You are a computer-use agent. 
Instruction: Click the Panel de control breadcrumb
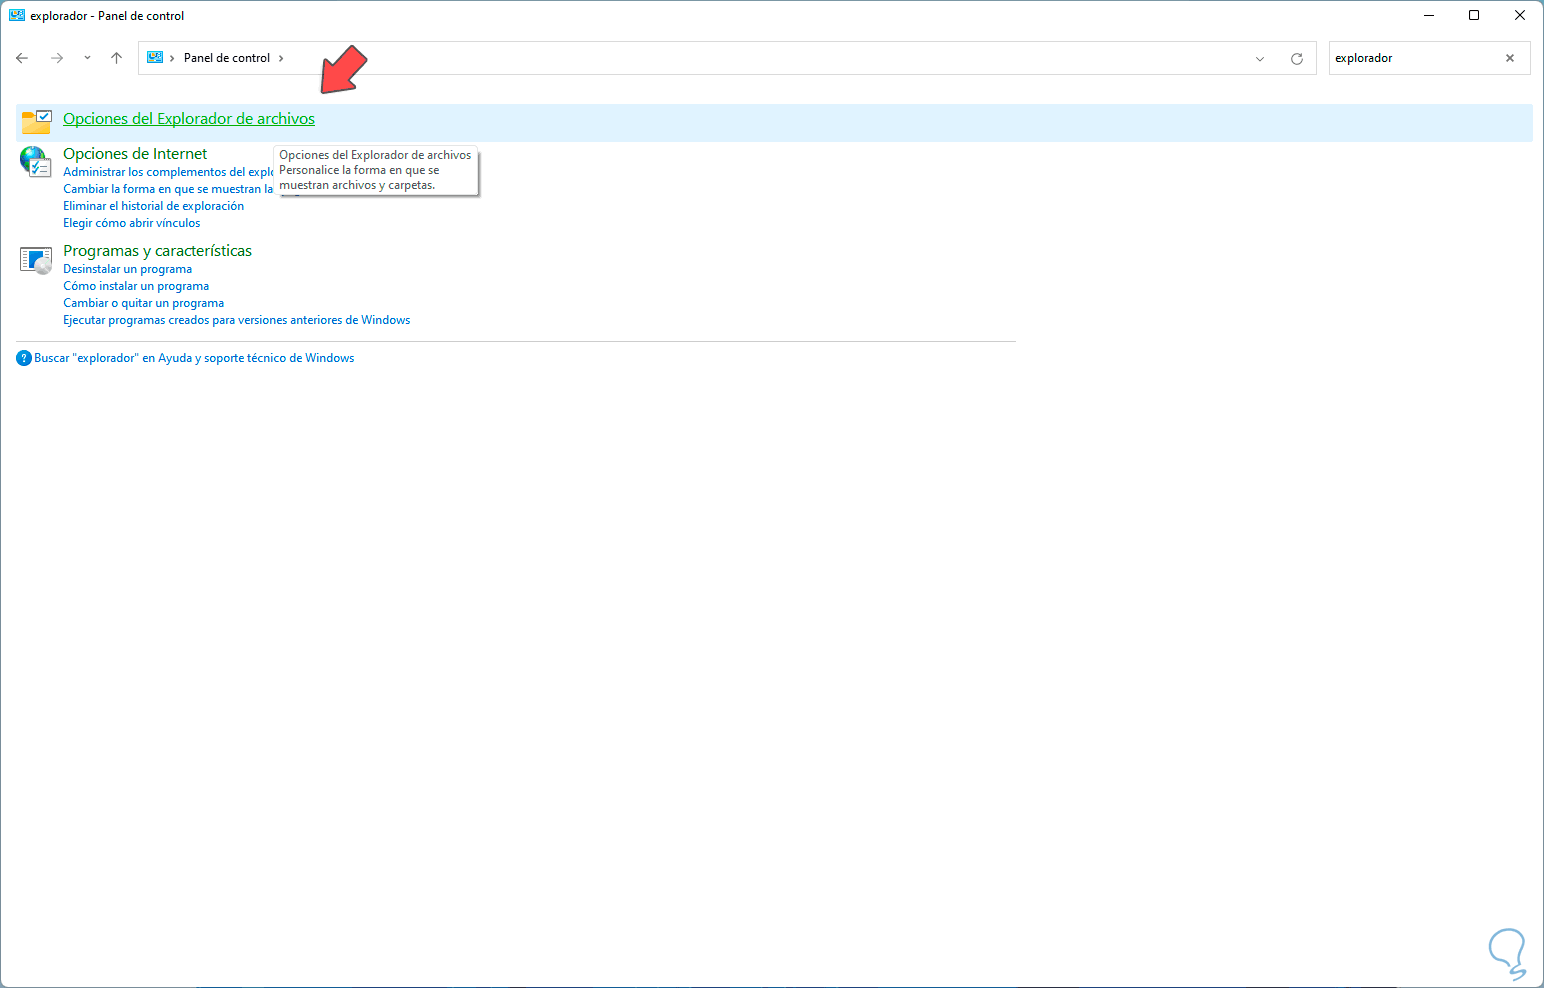click(227, 58)
